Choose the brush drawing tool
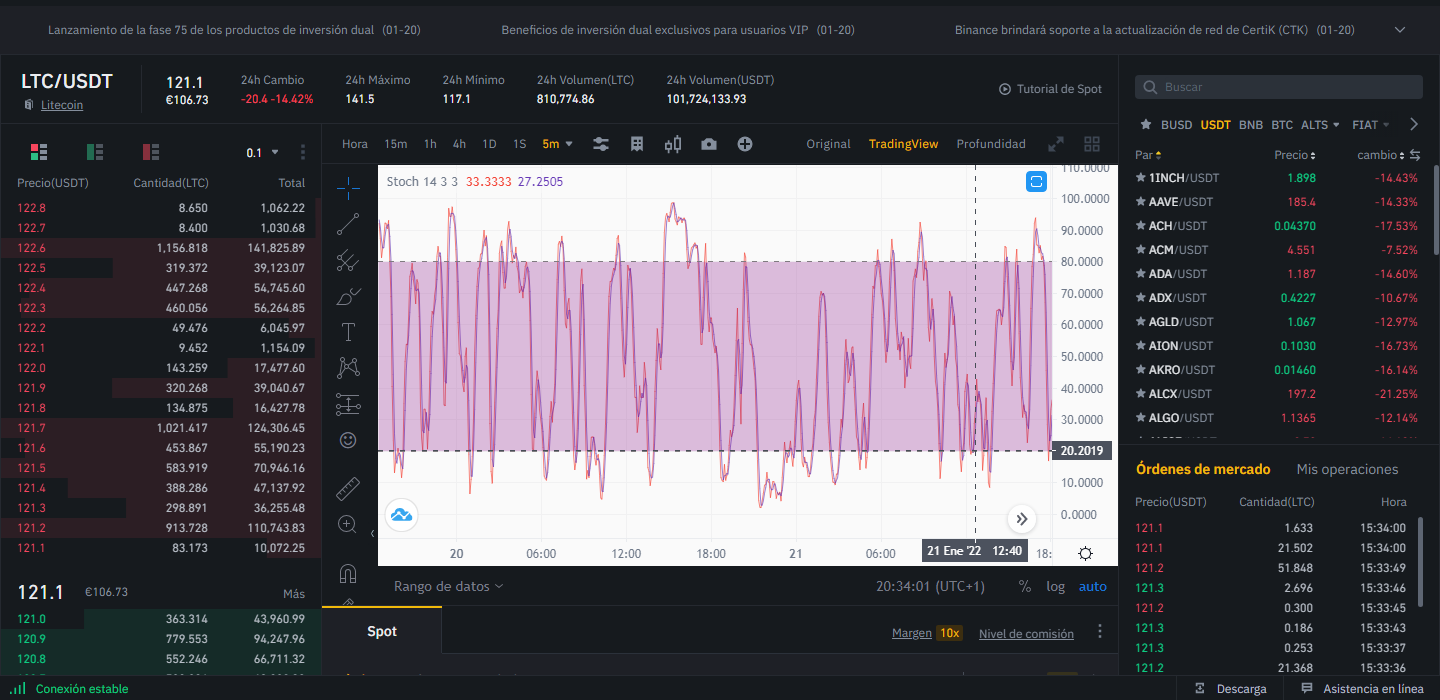This screenshot has height=700, width=1440. (x=348, y=296)
